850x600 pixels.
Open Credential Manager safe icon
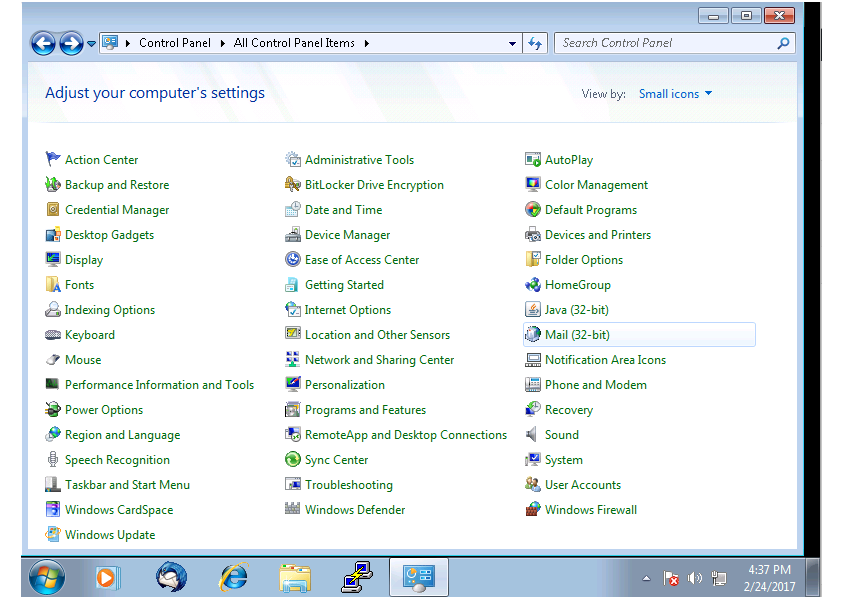(x=53, y=209)
